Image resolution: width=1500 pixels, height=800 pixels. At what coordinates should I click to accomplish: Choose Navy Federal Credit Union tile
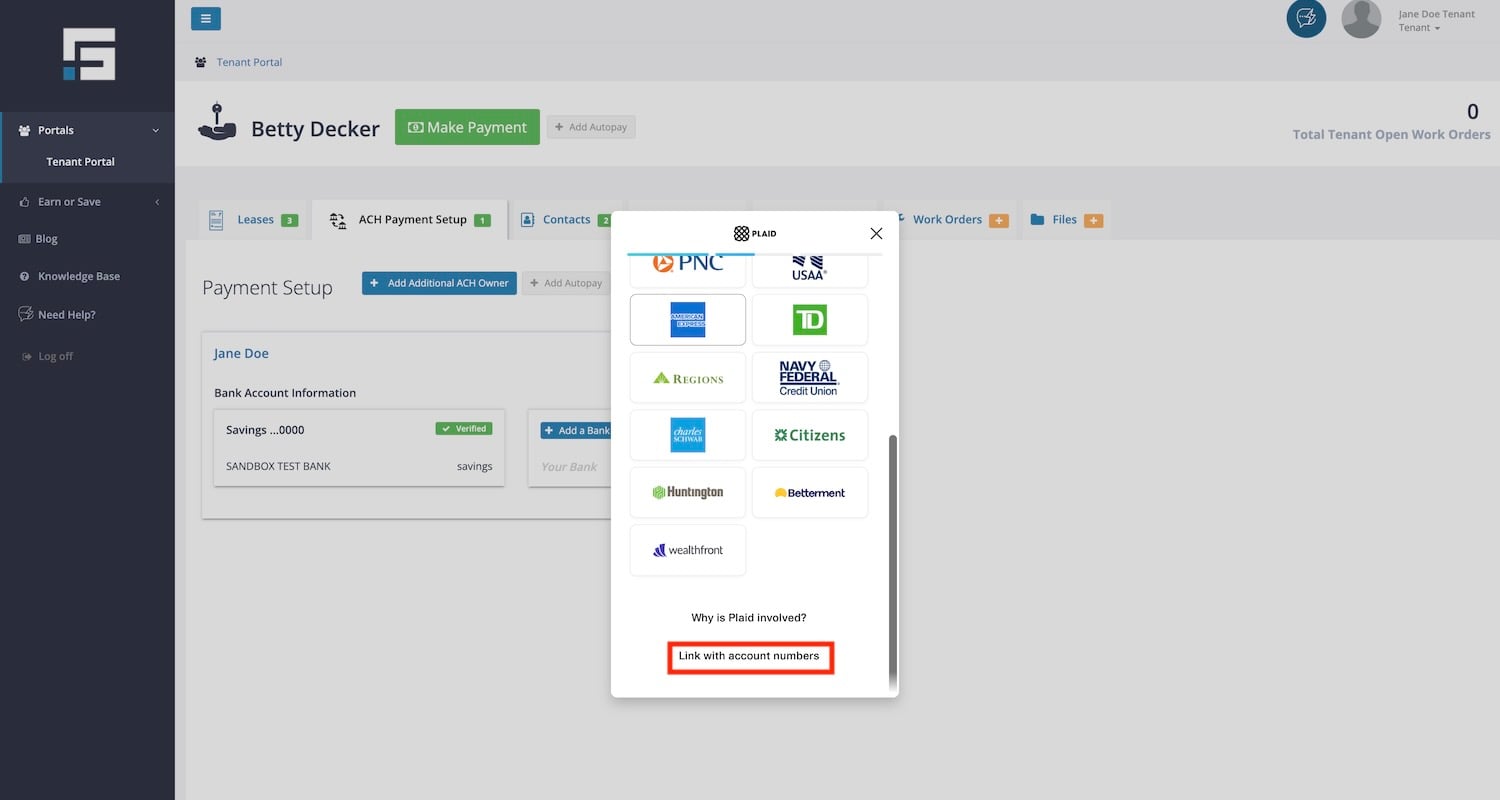coord(810,377)
